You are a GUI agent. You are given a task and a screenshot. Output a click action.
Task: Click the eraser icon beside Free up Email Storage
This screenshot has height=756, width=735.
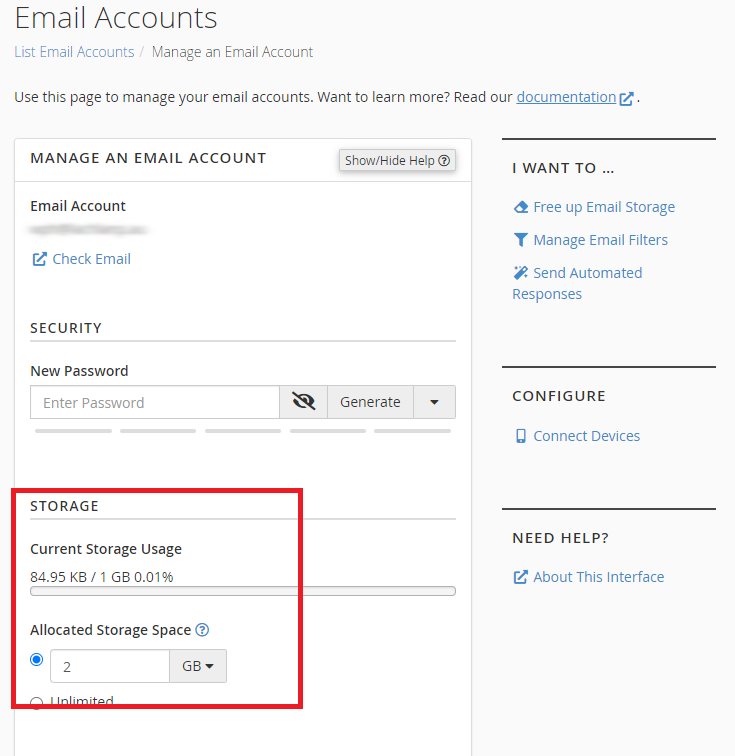[x=520, y=207]
